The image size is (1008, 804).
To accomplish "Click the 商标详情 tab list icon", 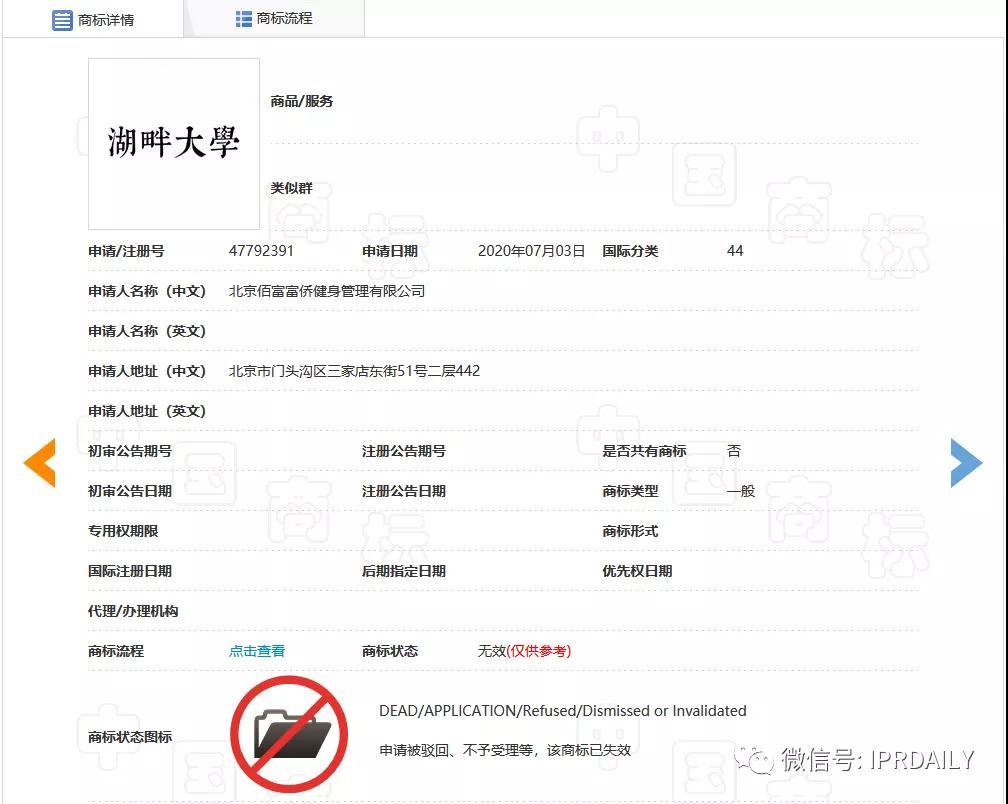I will pyautogui.click(x=62, y=20).
